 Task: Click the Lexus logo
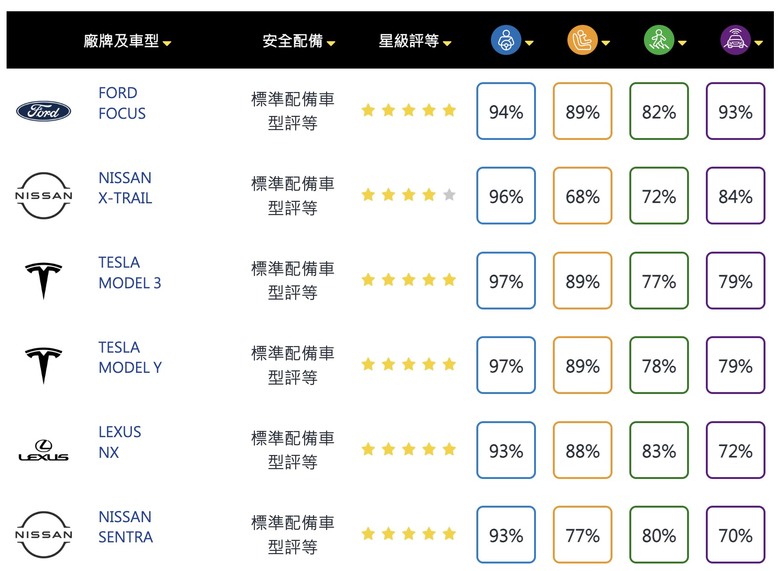click(x=44, y=450)
